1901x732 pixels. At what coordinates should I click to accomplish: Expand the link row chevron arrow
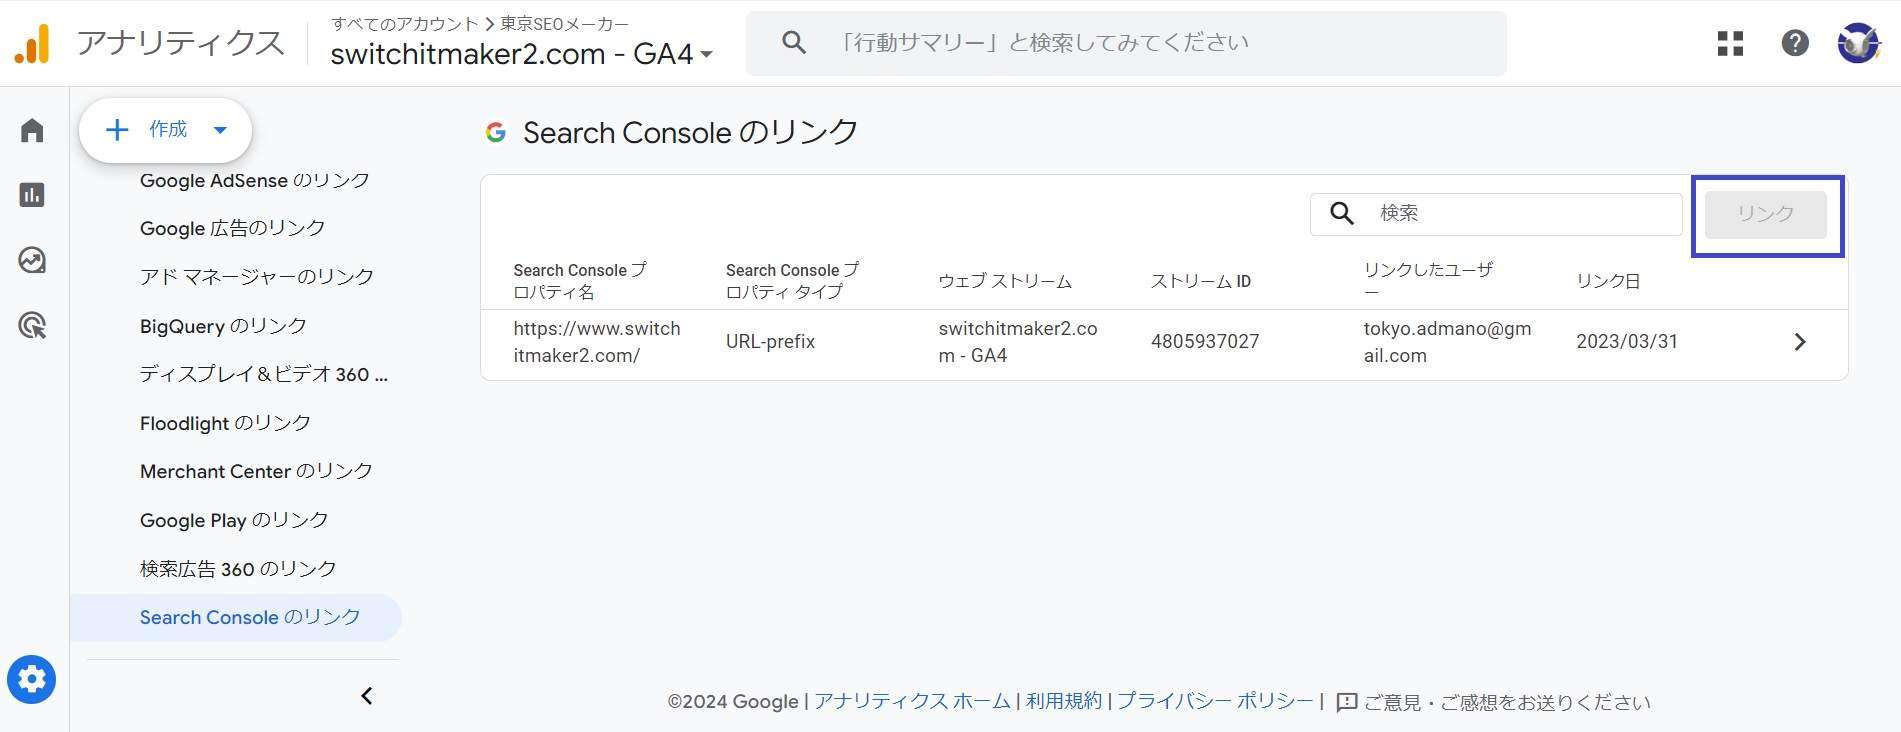1800,342
